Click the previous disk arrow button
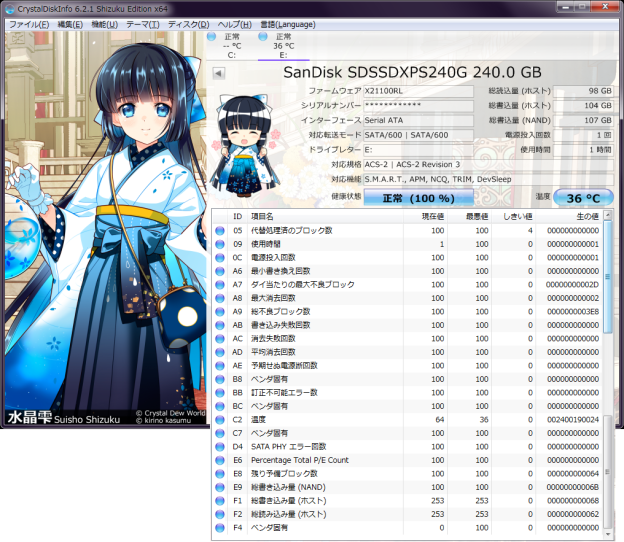Viewport: 624px width, 542px height. pyautogui.click(x=218, y=73)
